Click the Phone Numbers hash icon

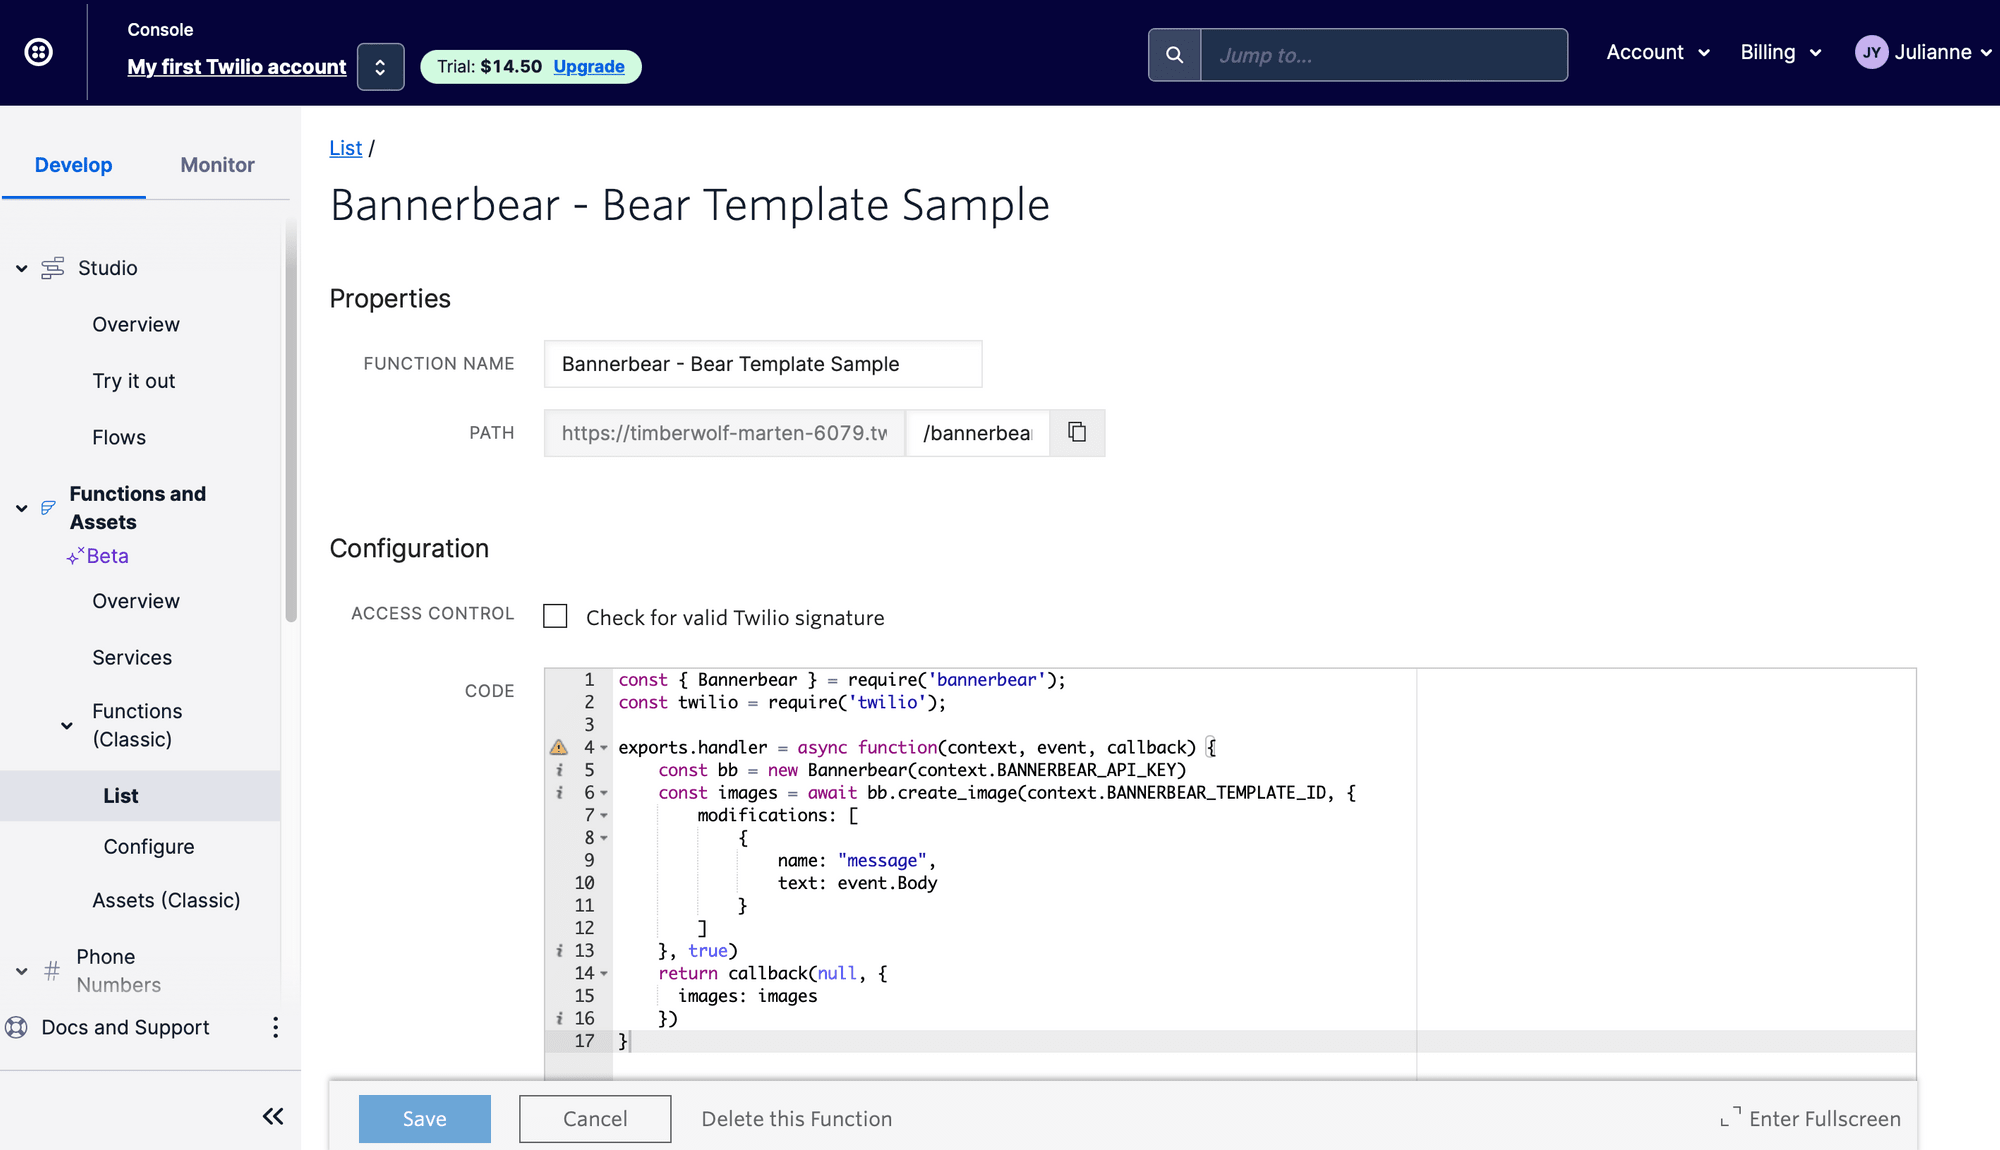52,970
